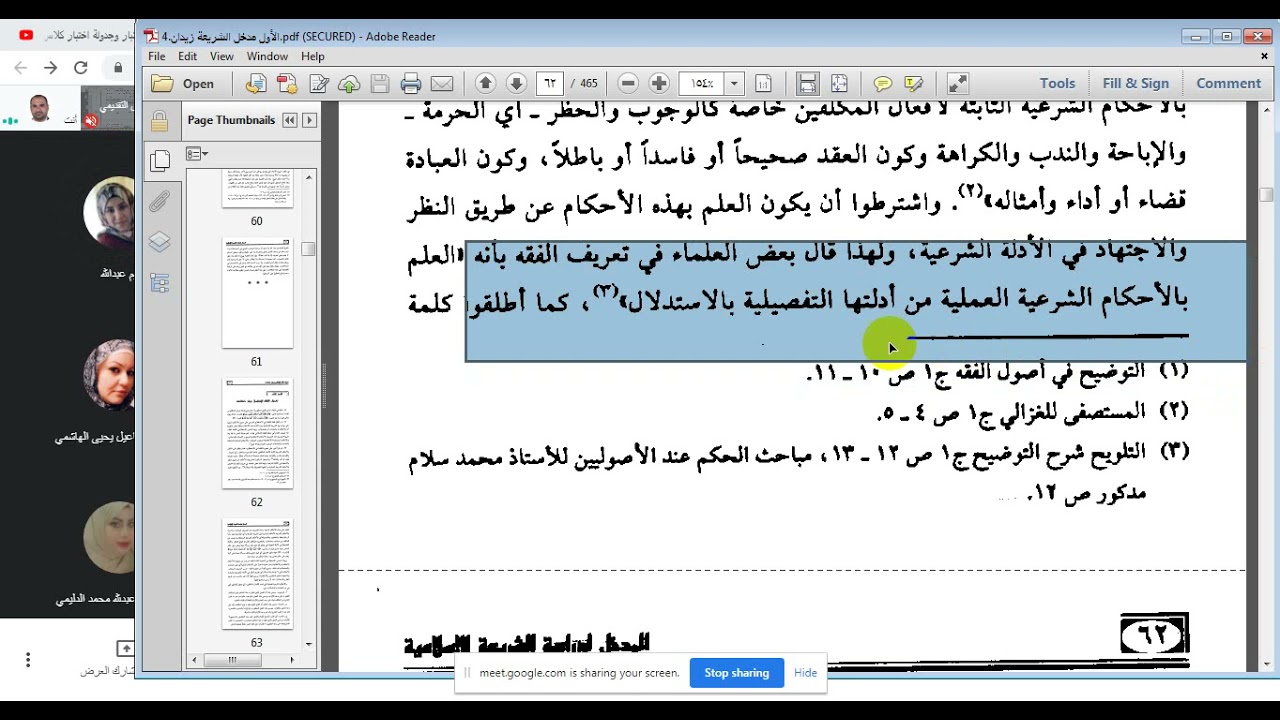Click the security padlock icon
1280x720 pixels.
[159, 122]
